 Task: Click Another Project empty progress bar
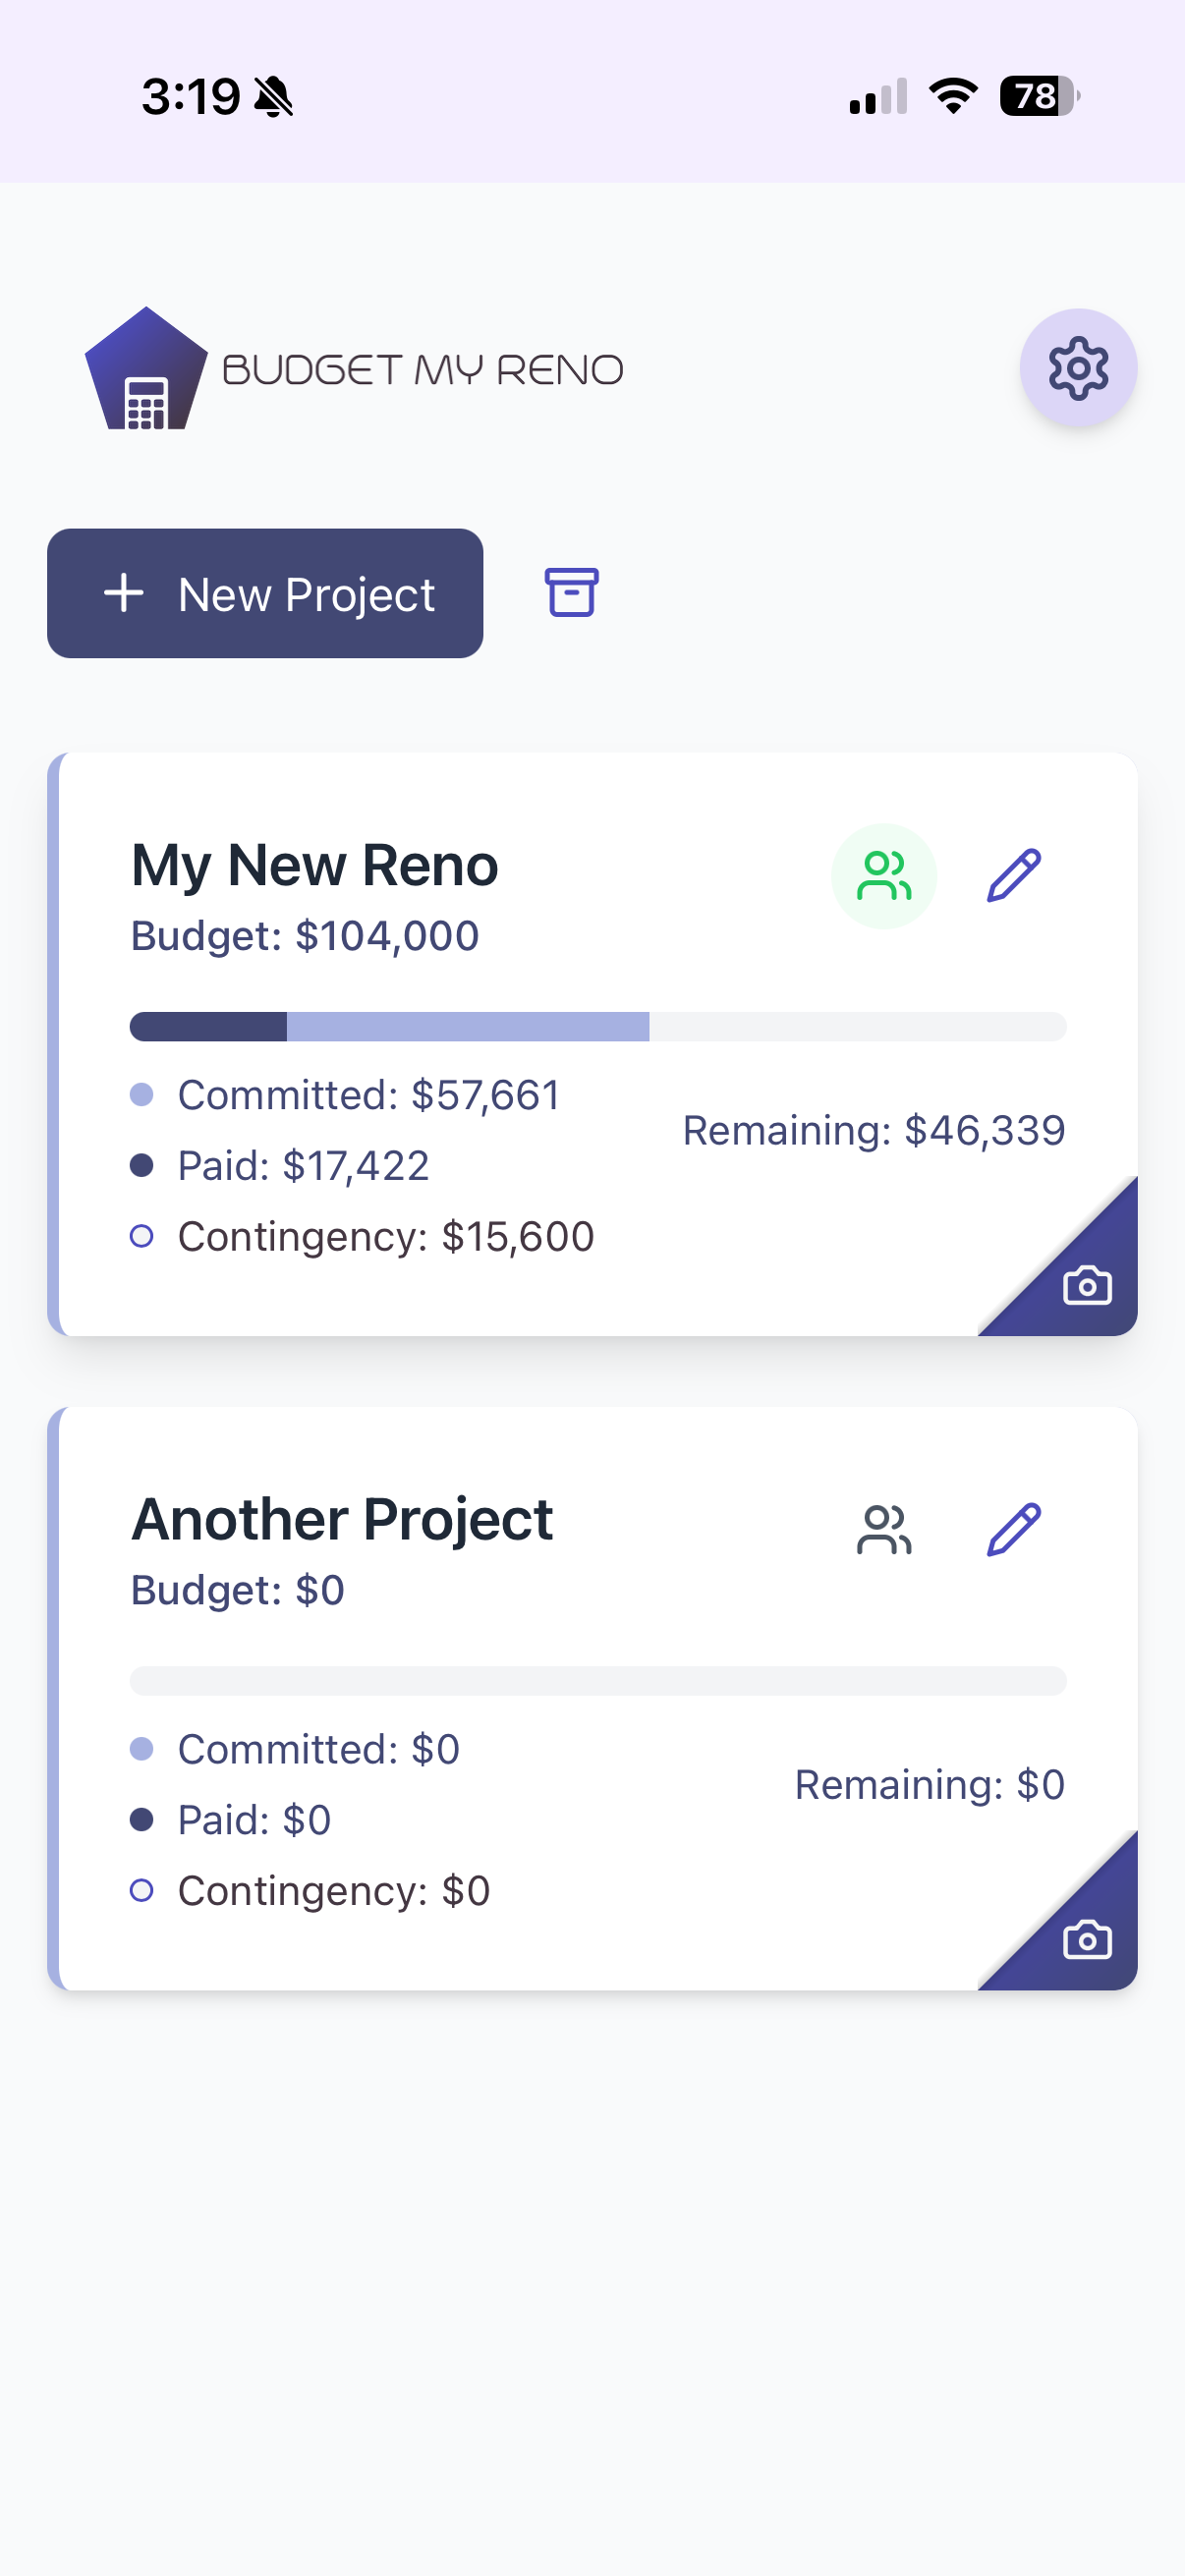pos(598,1681)
